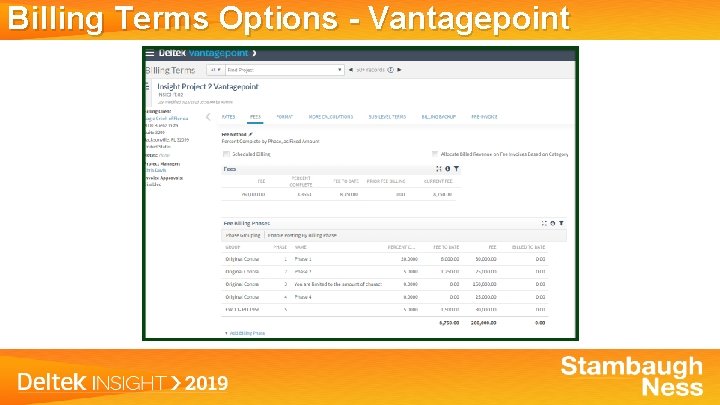Click the Billed To Date column header
This screenshot has height=405, width=720.
click(x=529, y=247)
